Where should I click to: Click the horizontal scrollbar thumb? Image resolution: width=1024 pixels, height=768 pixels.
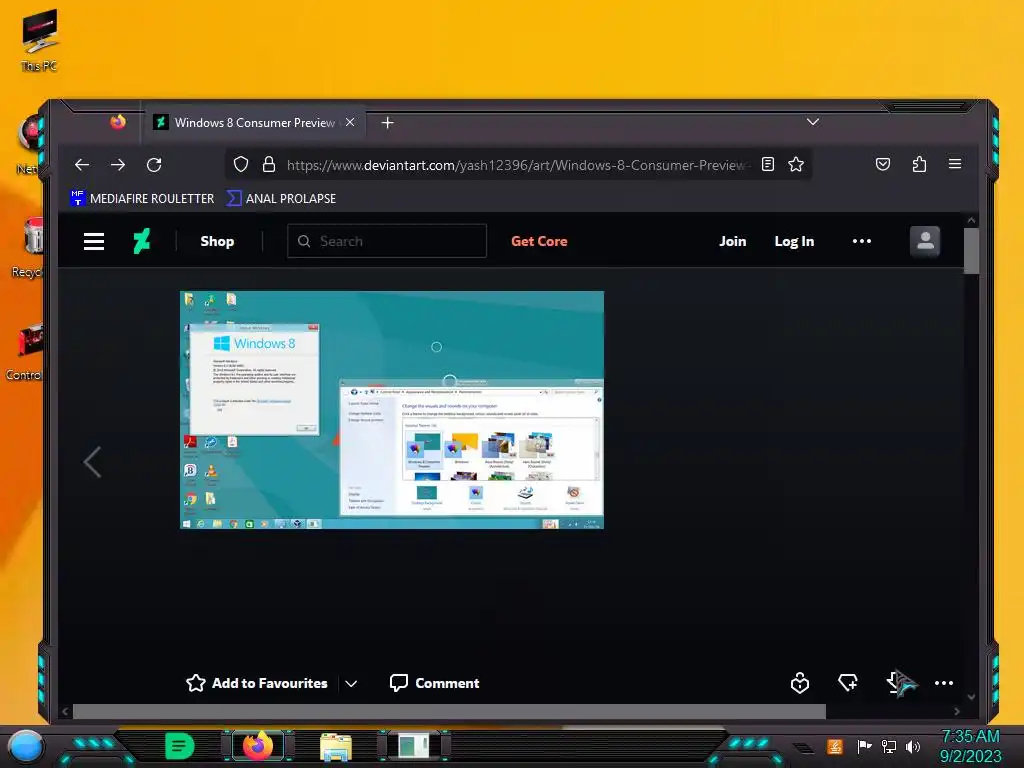(x=449, y=711)
